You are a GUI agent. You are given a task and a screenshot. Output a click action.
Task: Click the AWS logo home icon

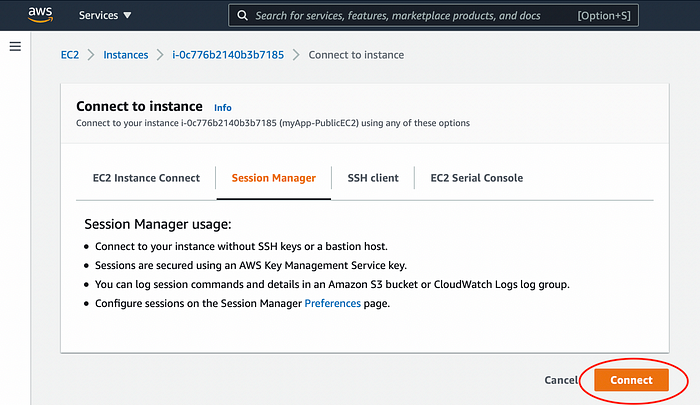(40, 15)
